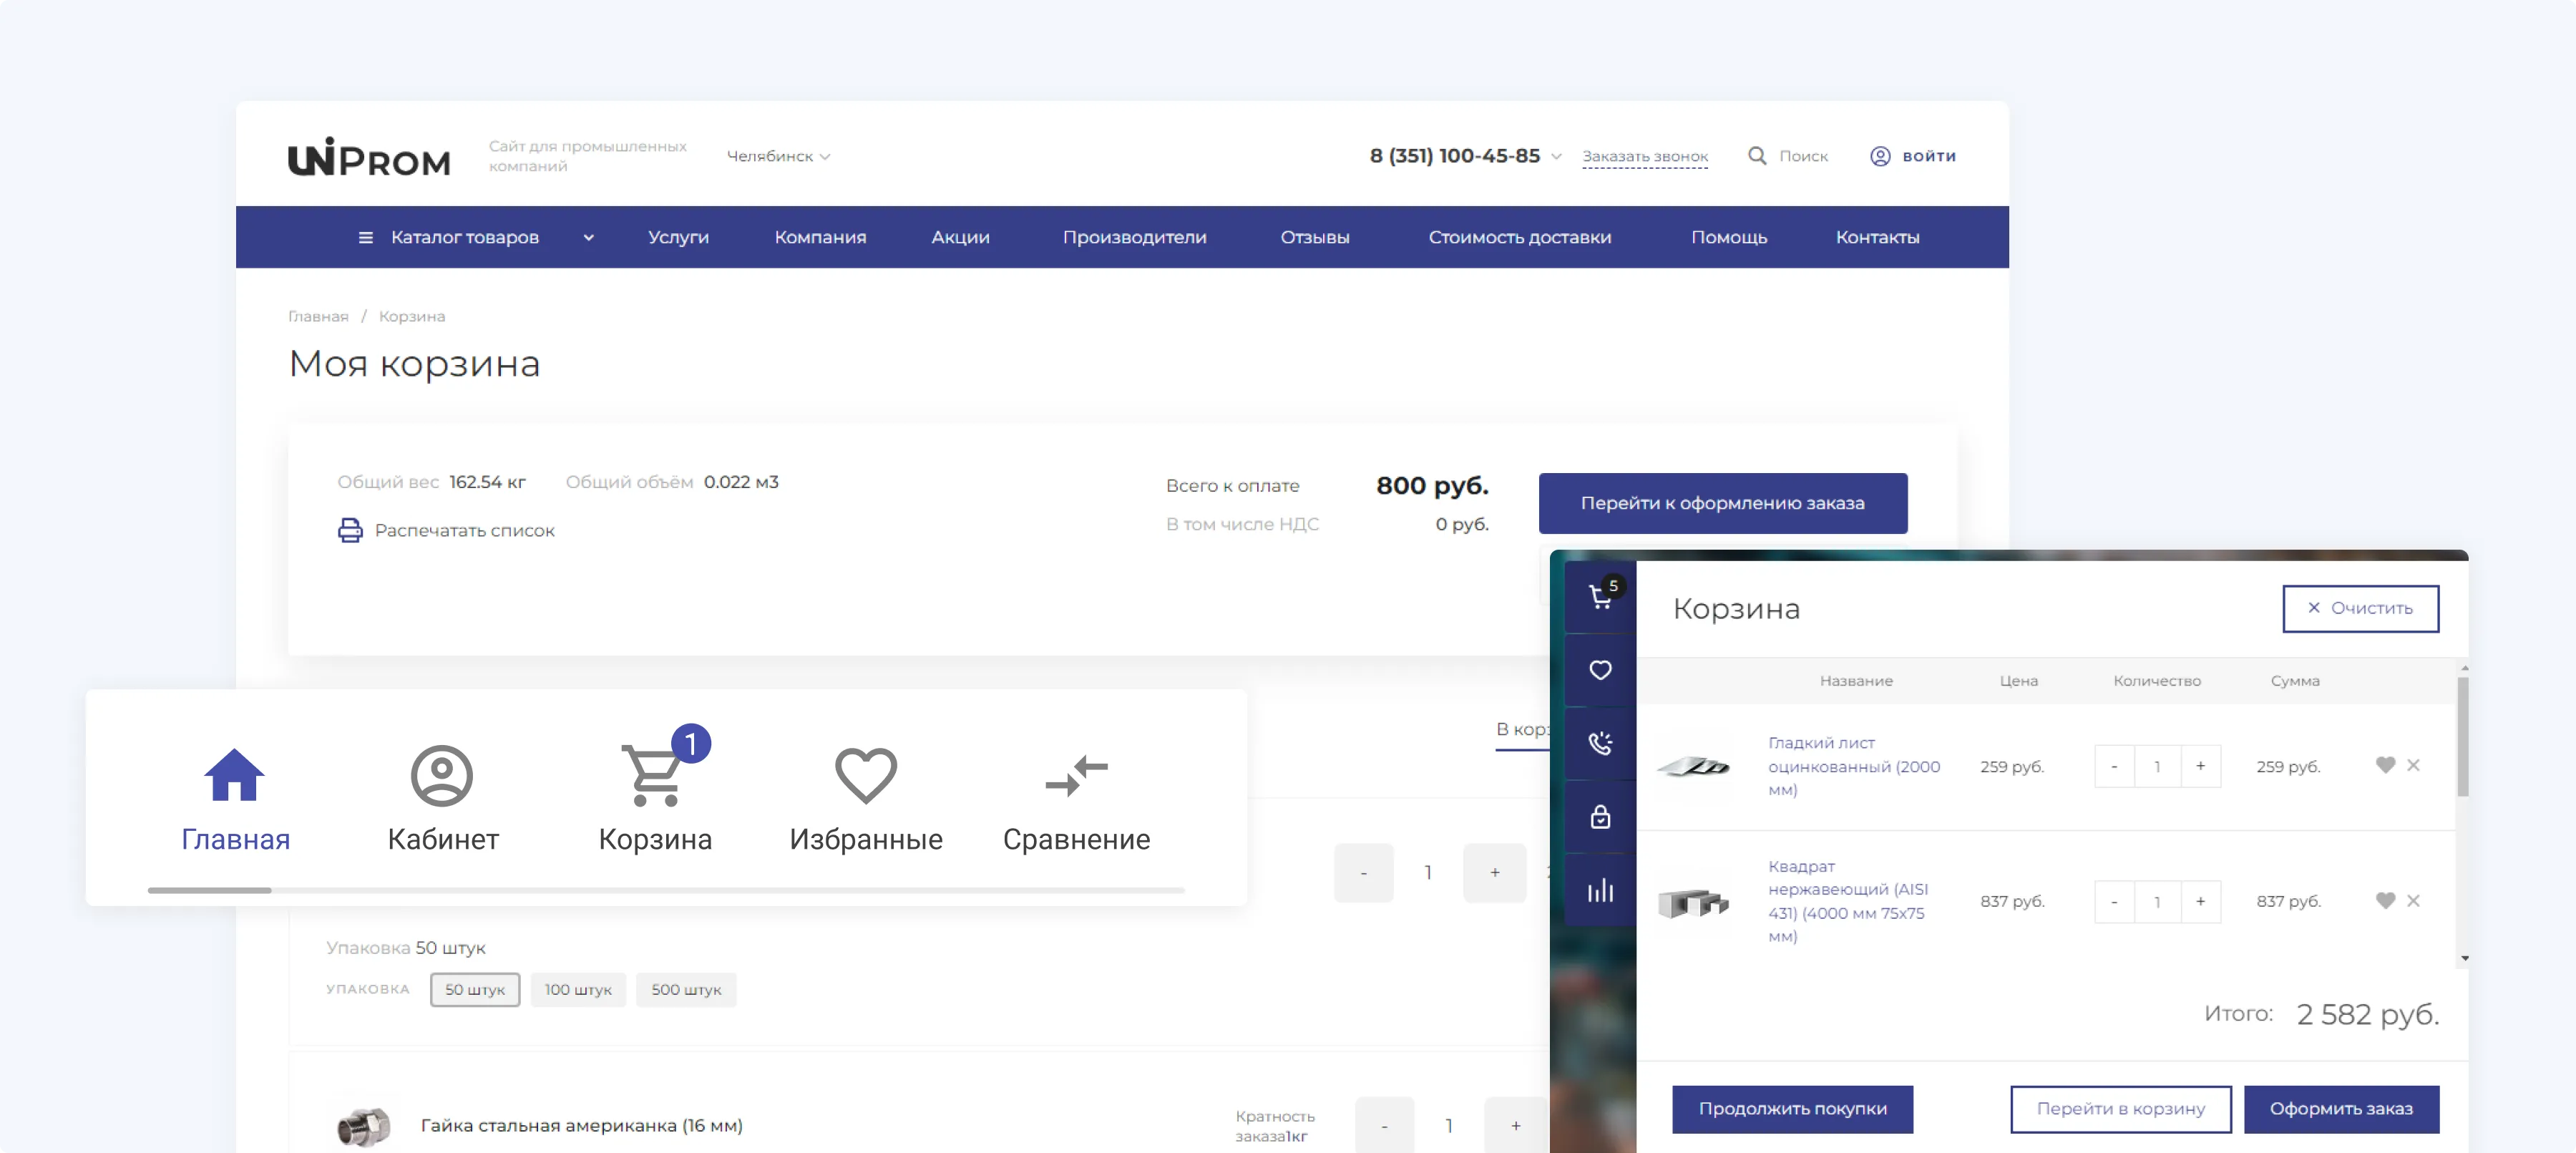Click the search magnifier icon in header
Image resolution: width=2576 pixels, height=1153 pixels.
tap(1756, 156)
